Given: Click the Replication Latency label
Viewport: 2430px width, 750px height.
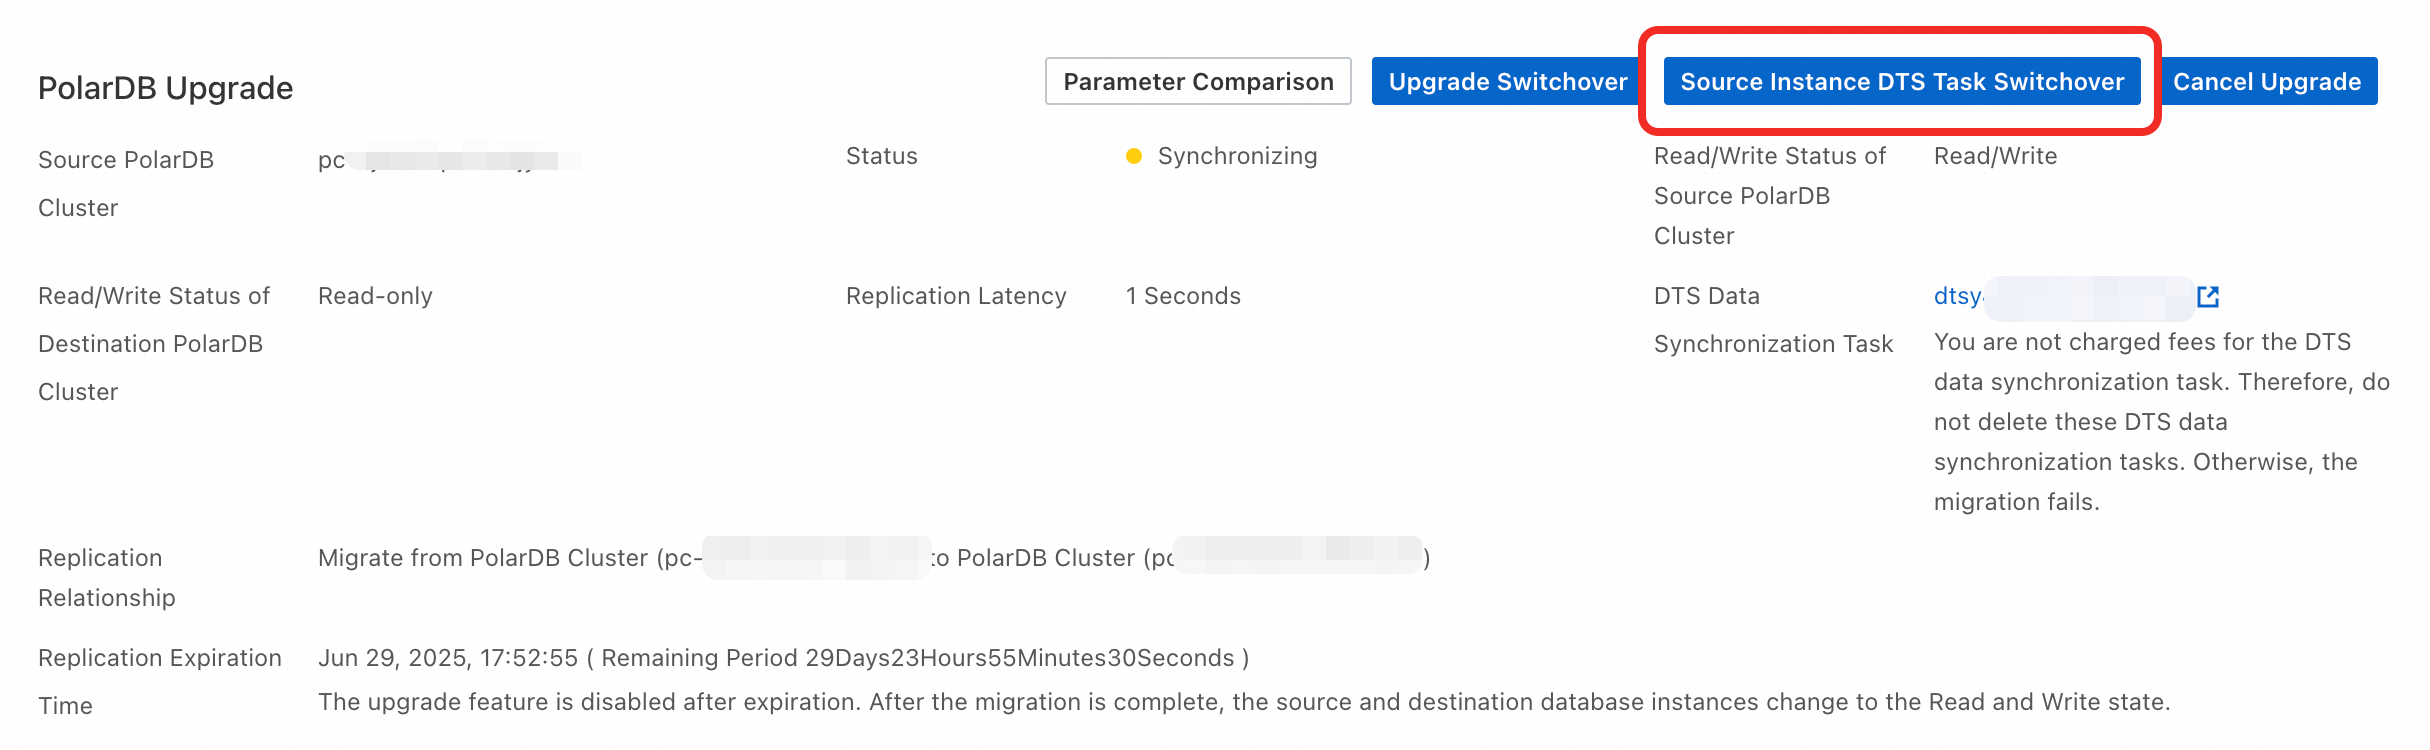Looking at the screenshot, I should [956, 296].
